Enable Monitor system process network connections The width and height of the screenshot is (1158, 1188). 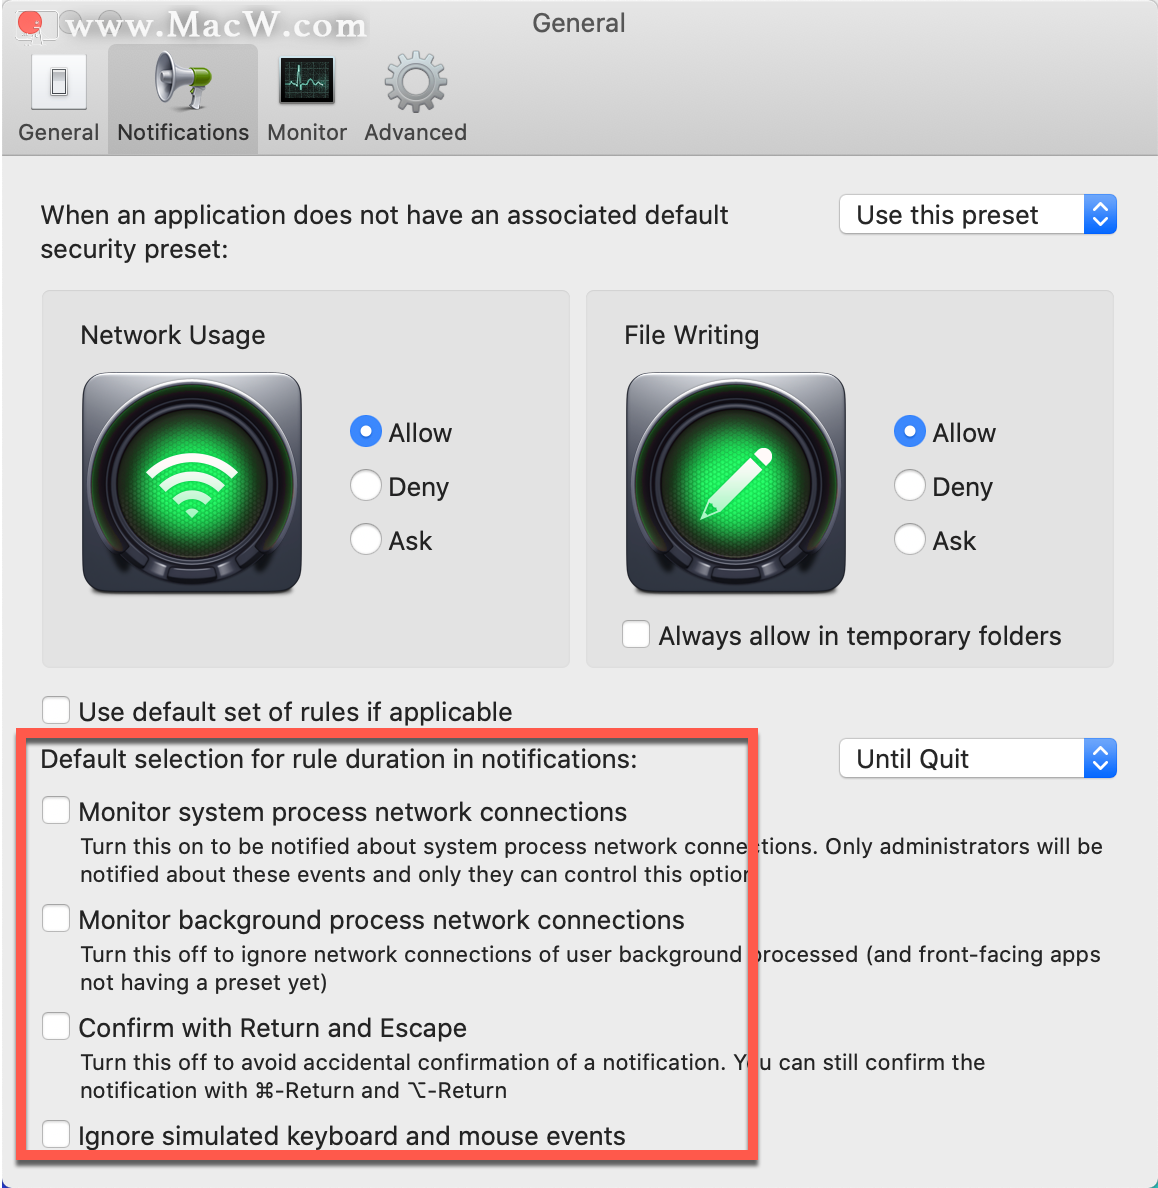click(x=56, y=811)
